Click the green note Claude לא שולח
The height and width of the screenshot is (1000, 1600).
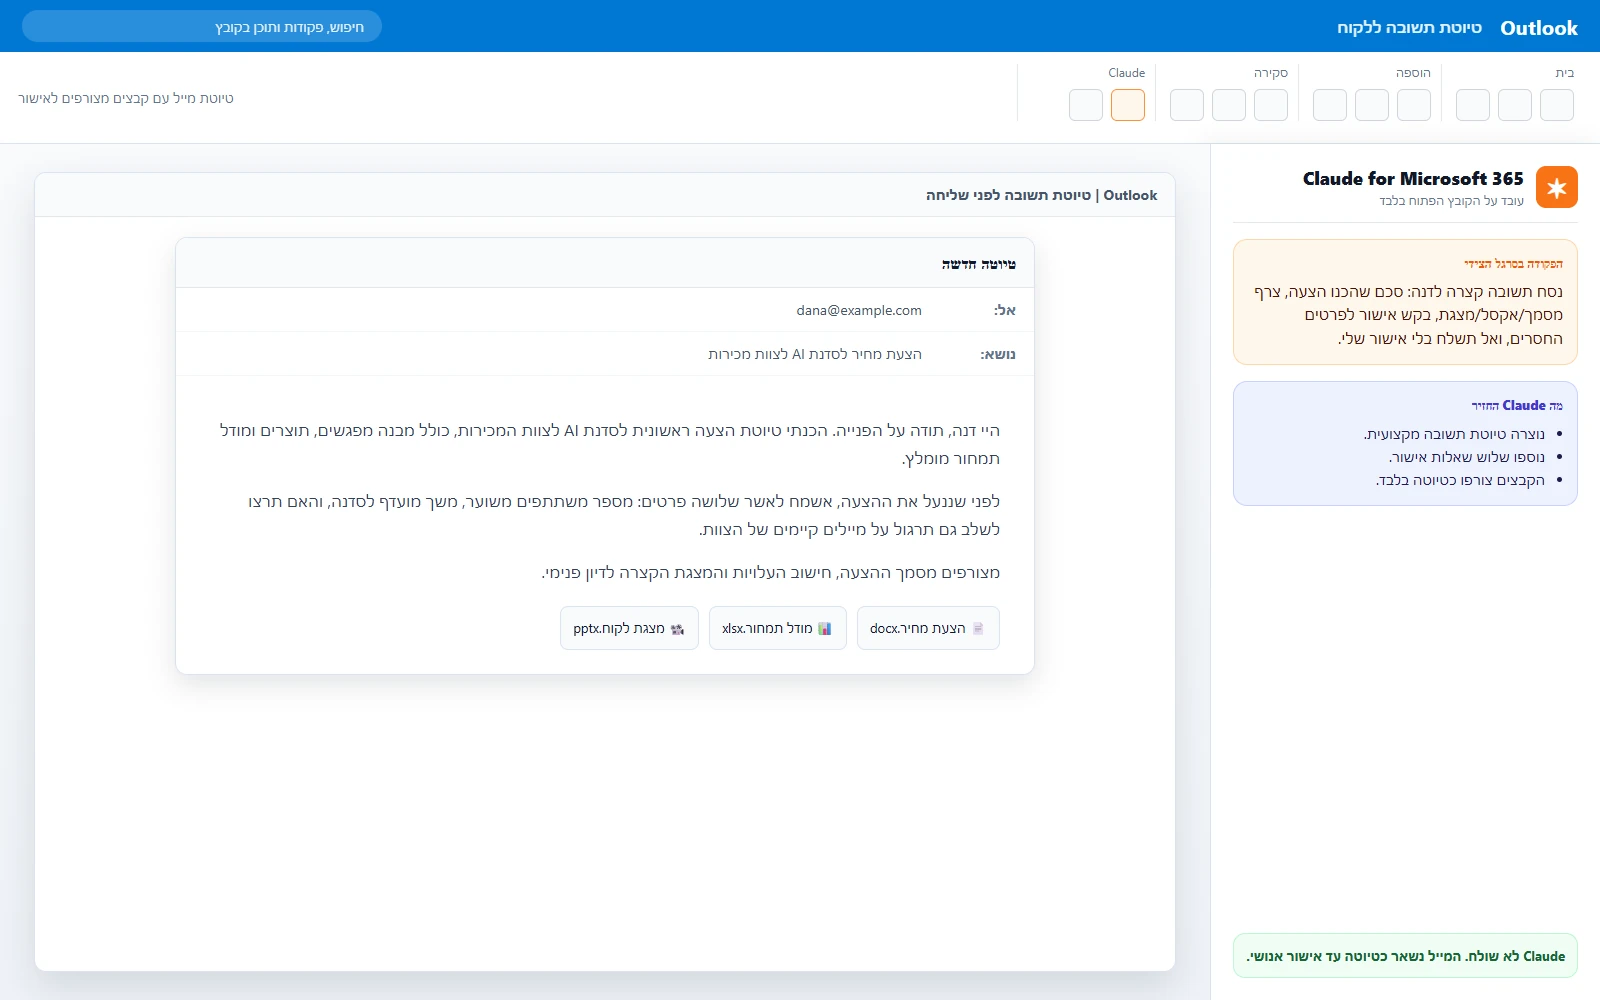pyautogui.click(x=1405, y=956)
